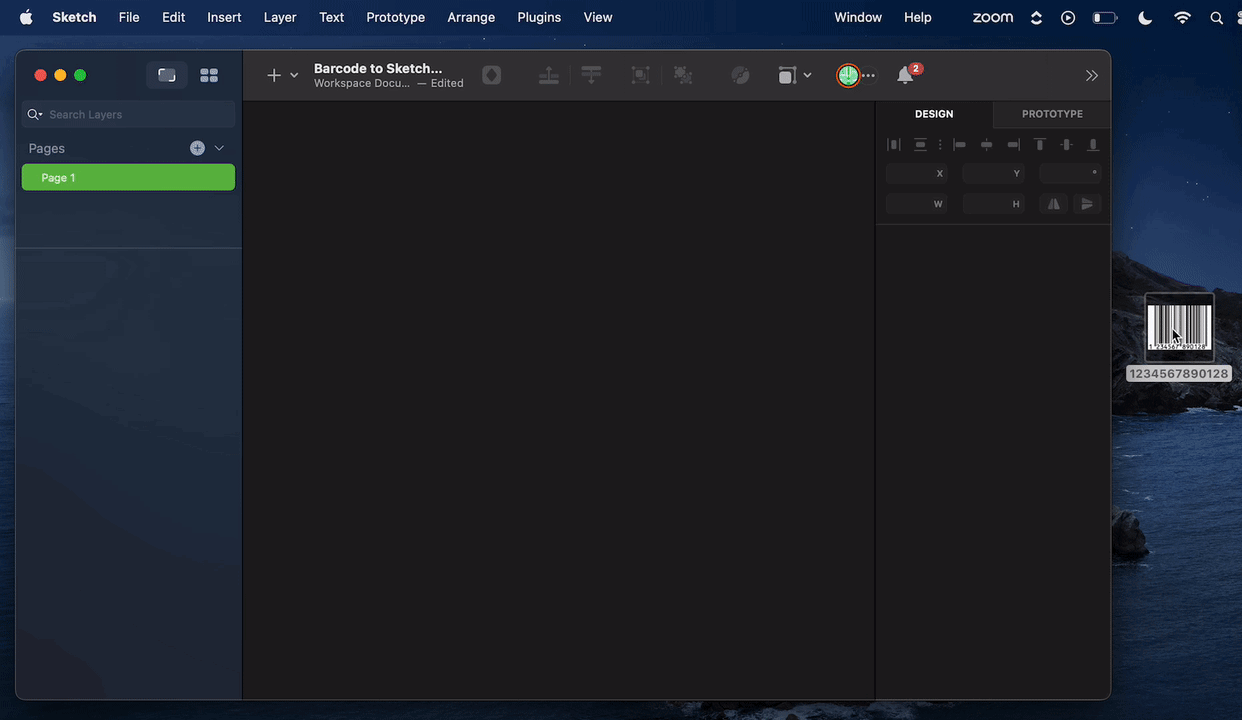
Task: Open the Plugins menu
Action: pos(539,17)
